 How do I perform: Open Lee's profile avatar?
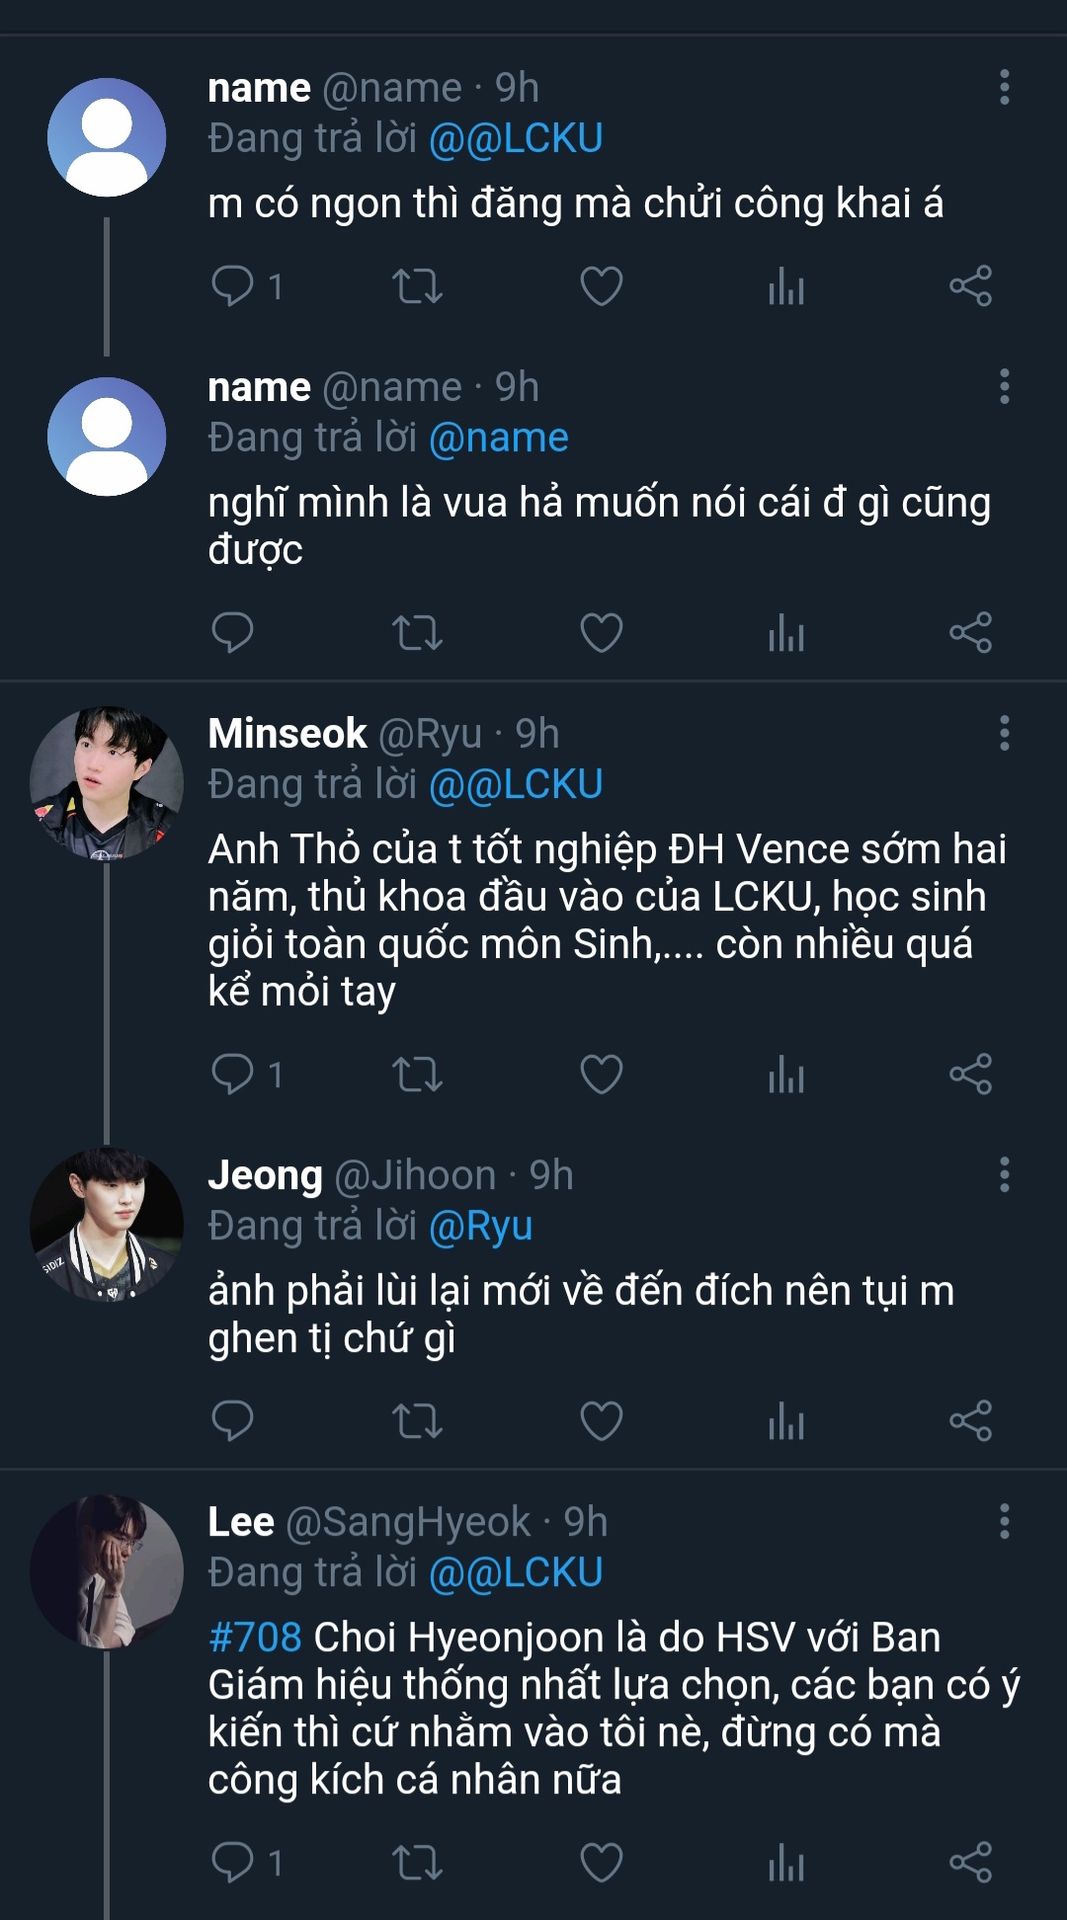click(x=106, y=1571)
